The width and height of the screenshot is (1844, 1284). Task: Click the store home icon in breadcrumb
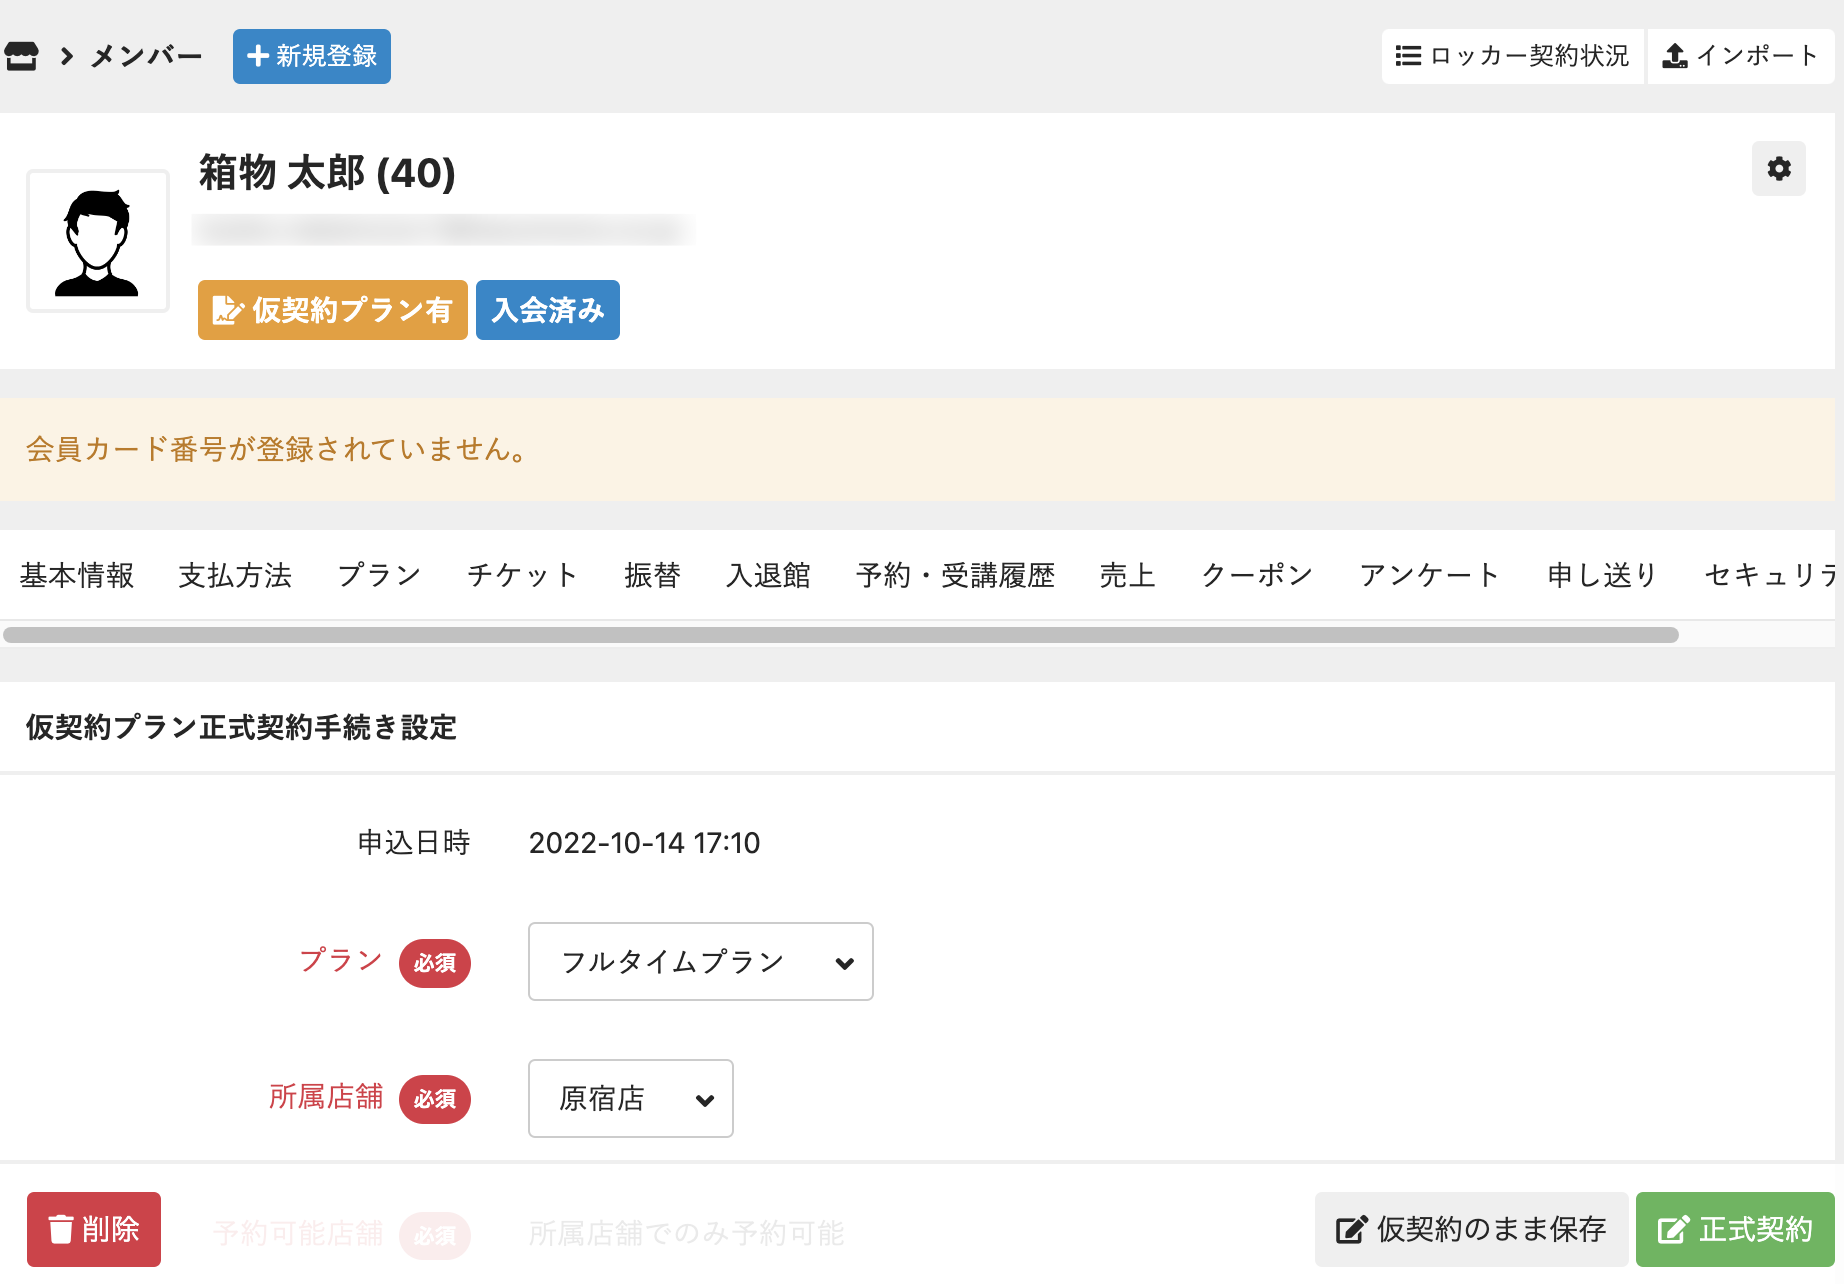click(x=22, y=56)
